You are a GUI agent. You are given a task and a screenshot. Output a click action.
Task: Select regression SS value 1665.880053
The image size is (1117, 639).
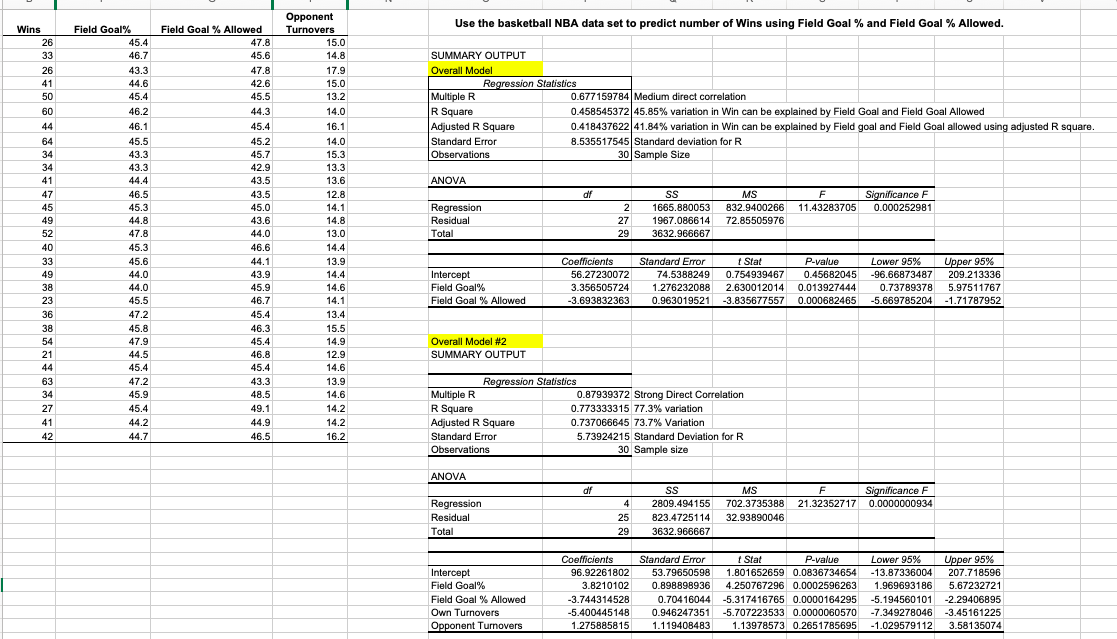coord(681,208)
